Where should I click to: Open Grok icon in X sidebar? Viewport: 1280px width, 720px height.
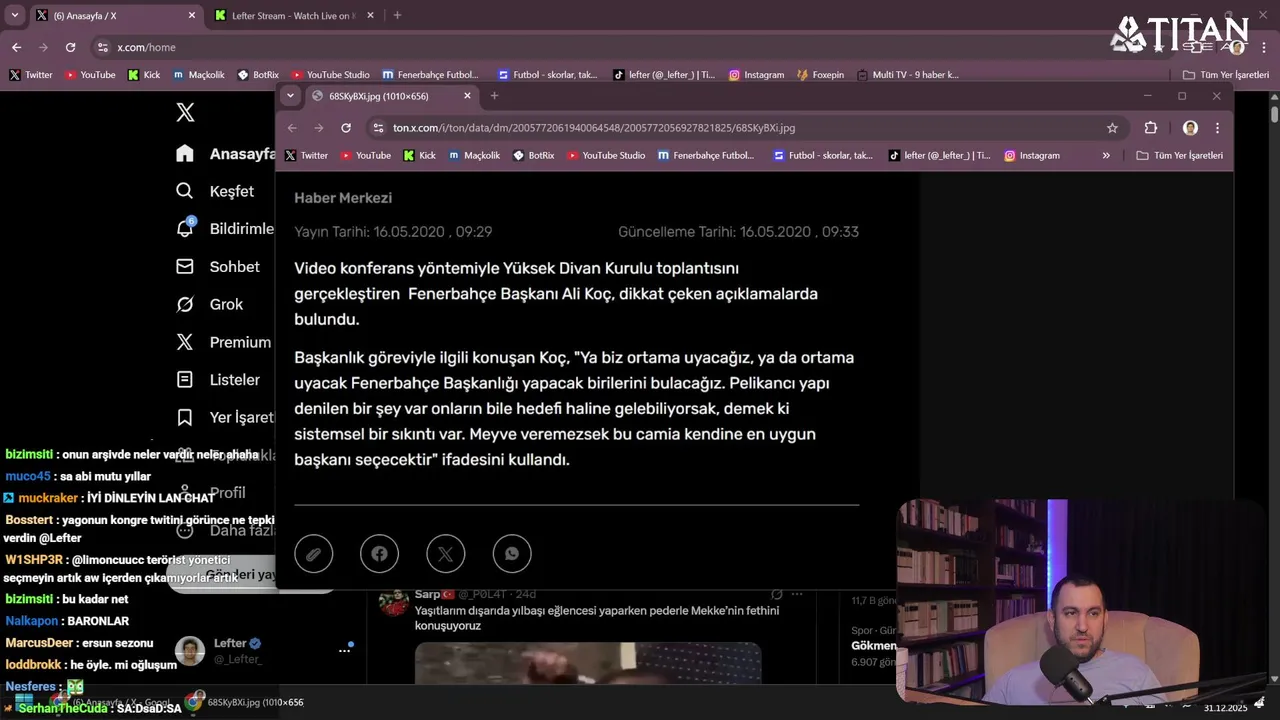[x=185, y=304]
